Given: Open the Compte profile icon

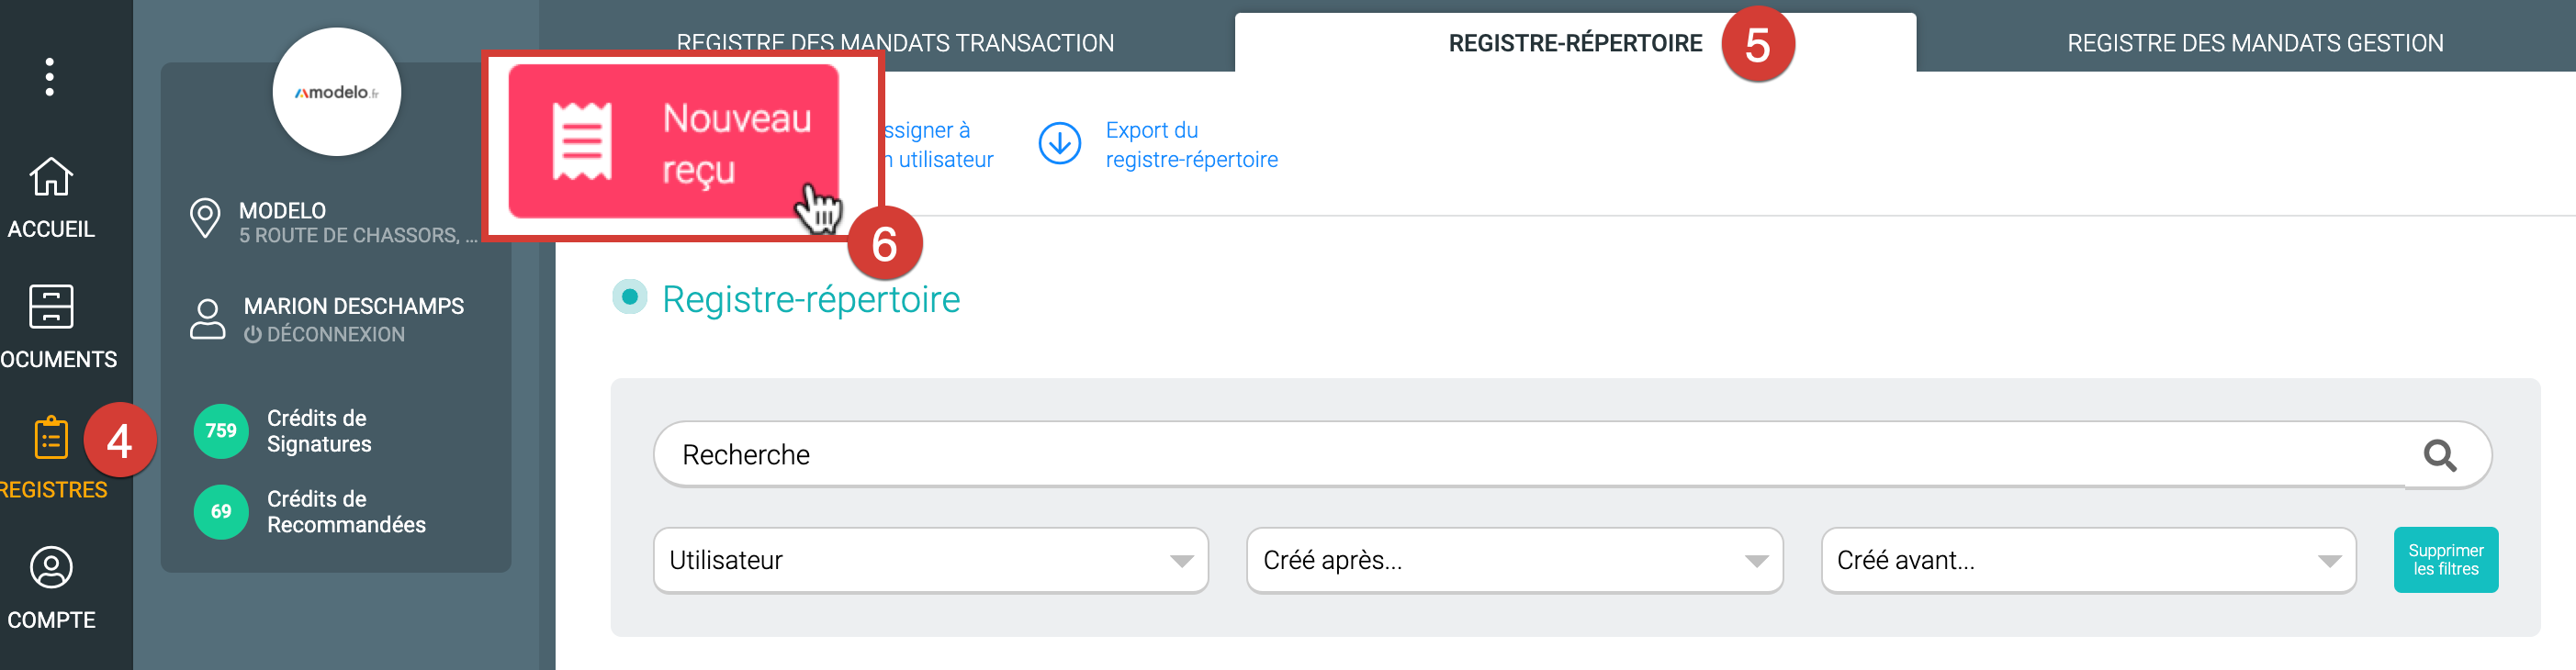Looking at the screenshot, I should tap(51, 568).
